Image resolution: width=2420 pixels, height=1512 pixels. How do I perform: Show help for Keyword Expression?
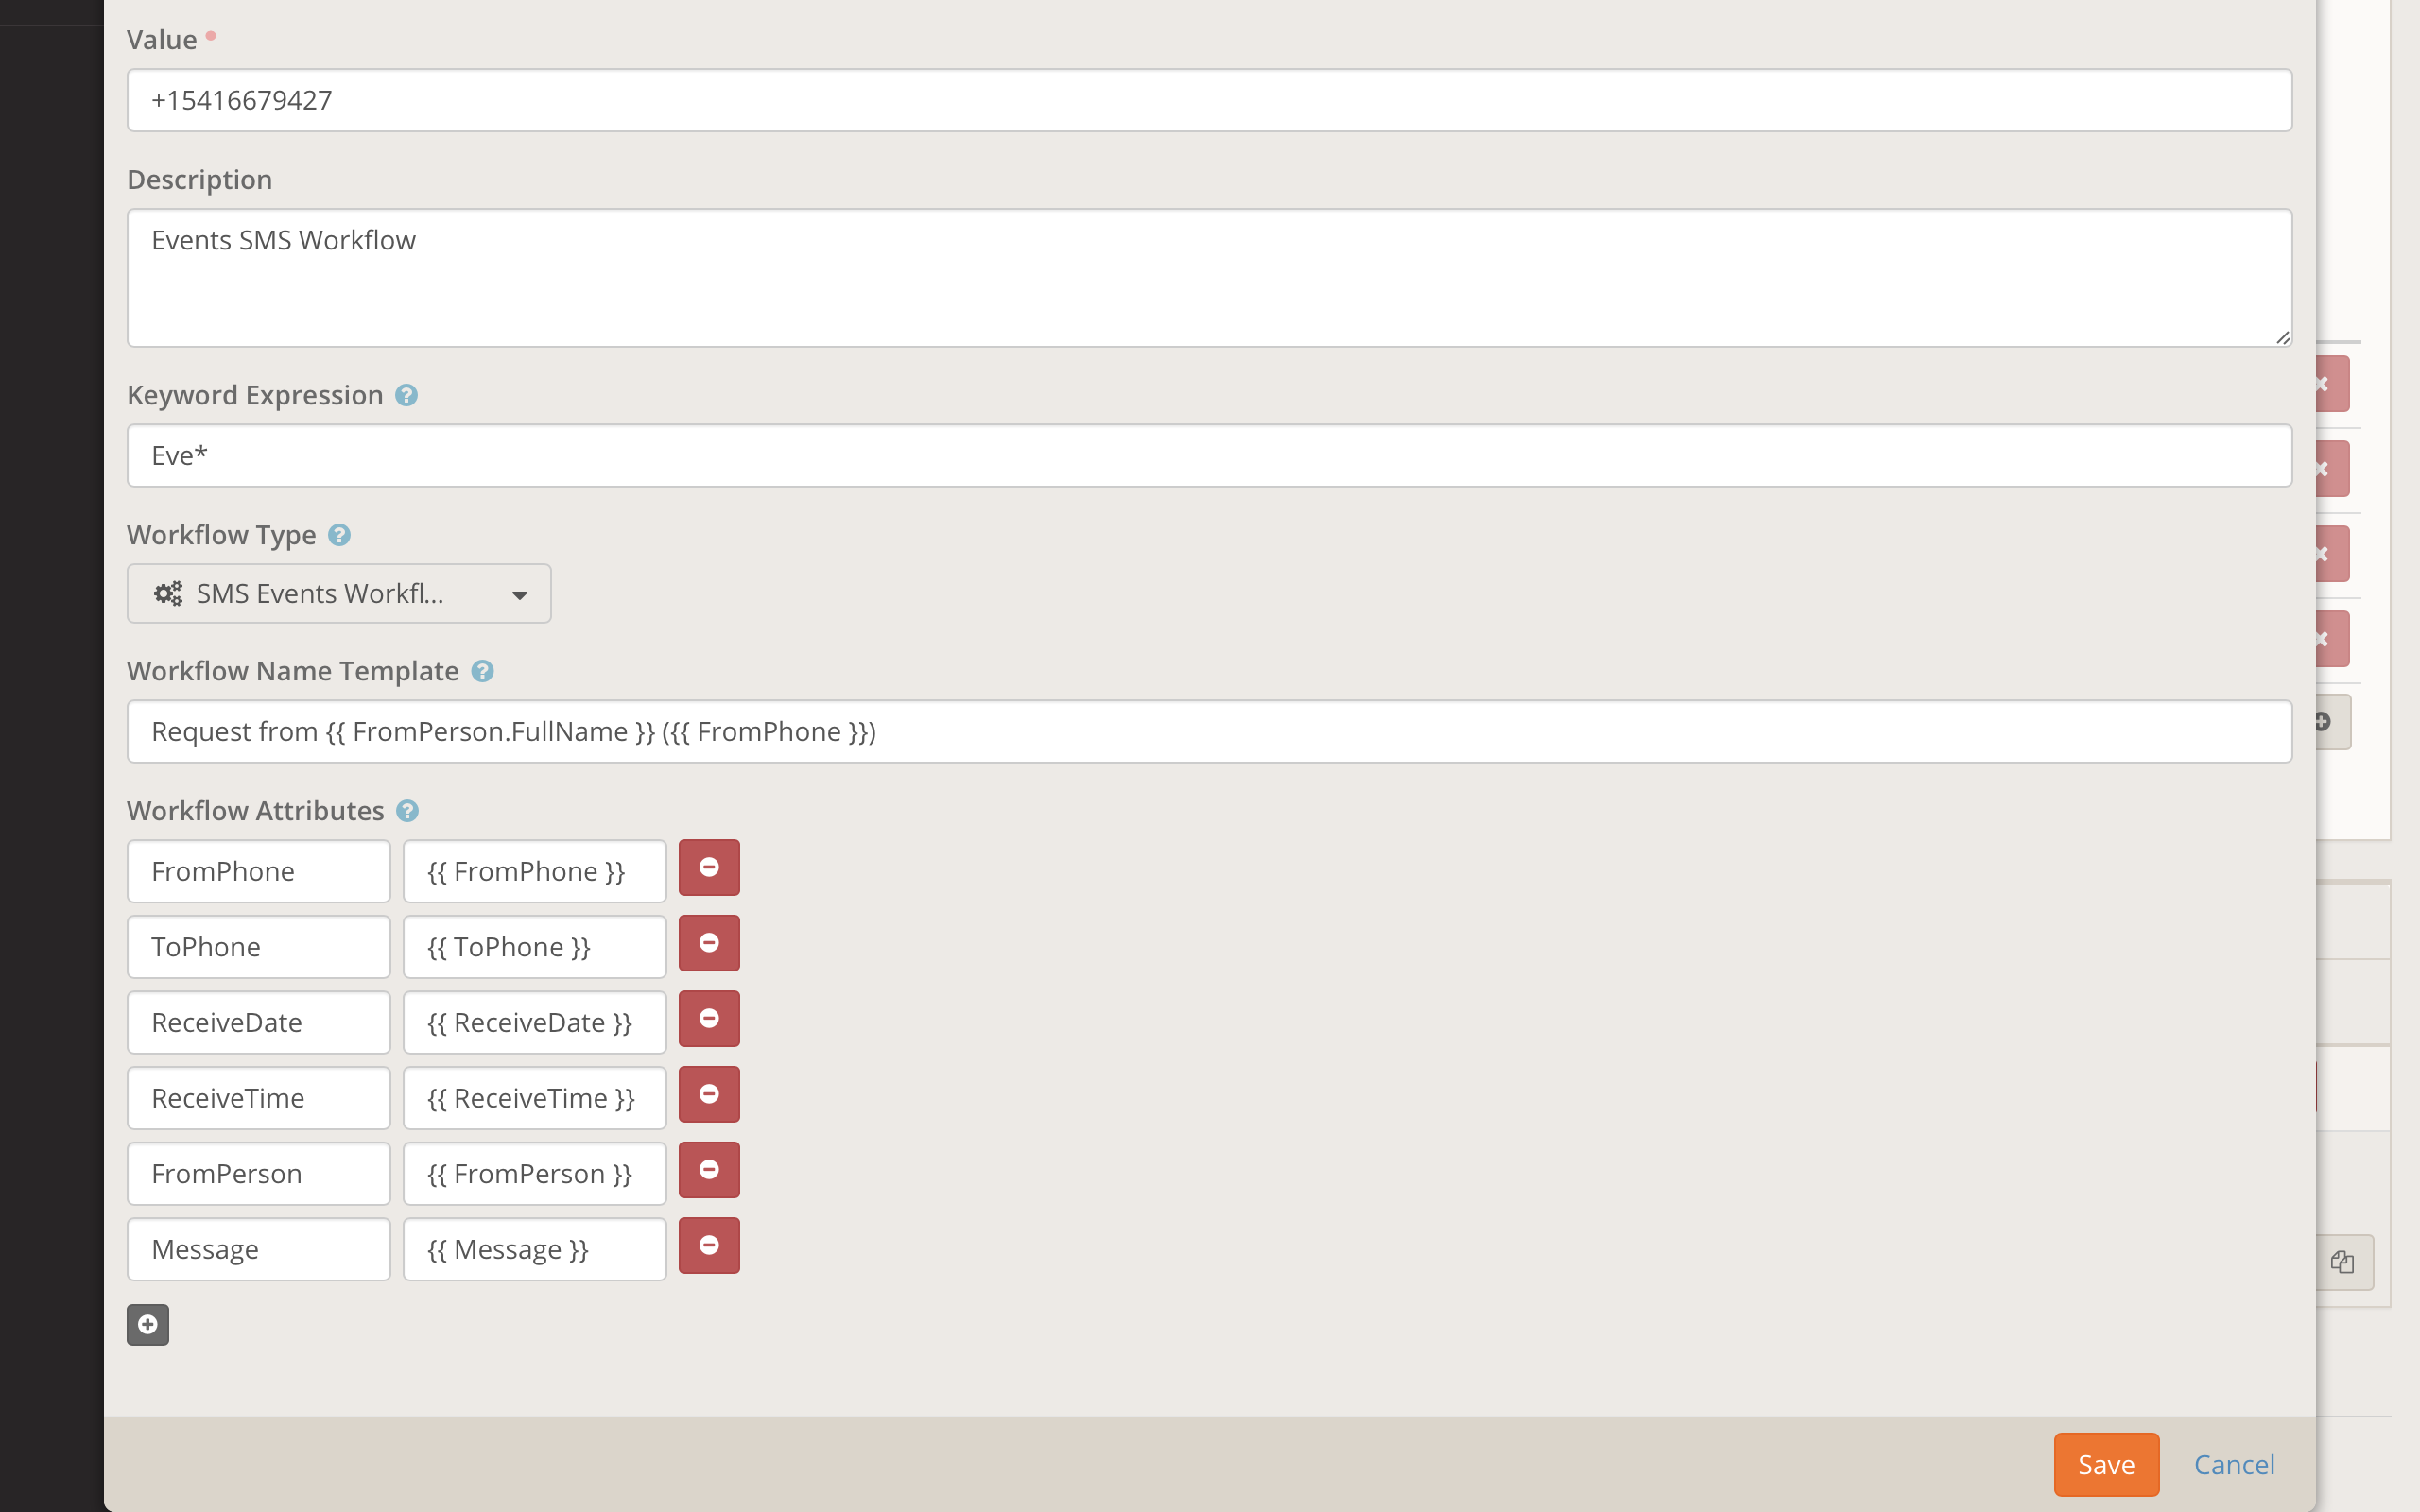coord(406,395)
